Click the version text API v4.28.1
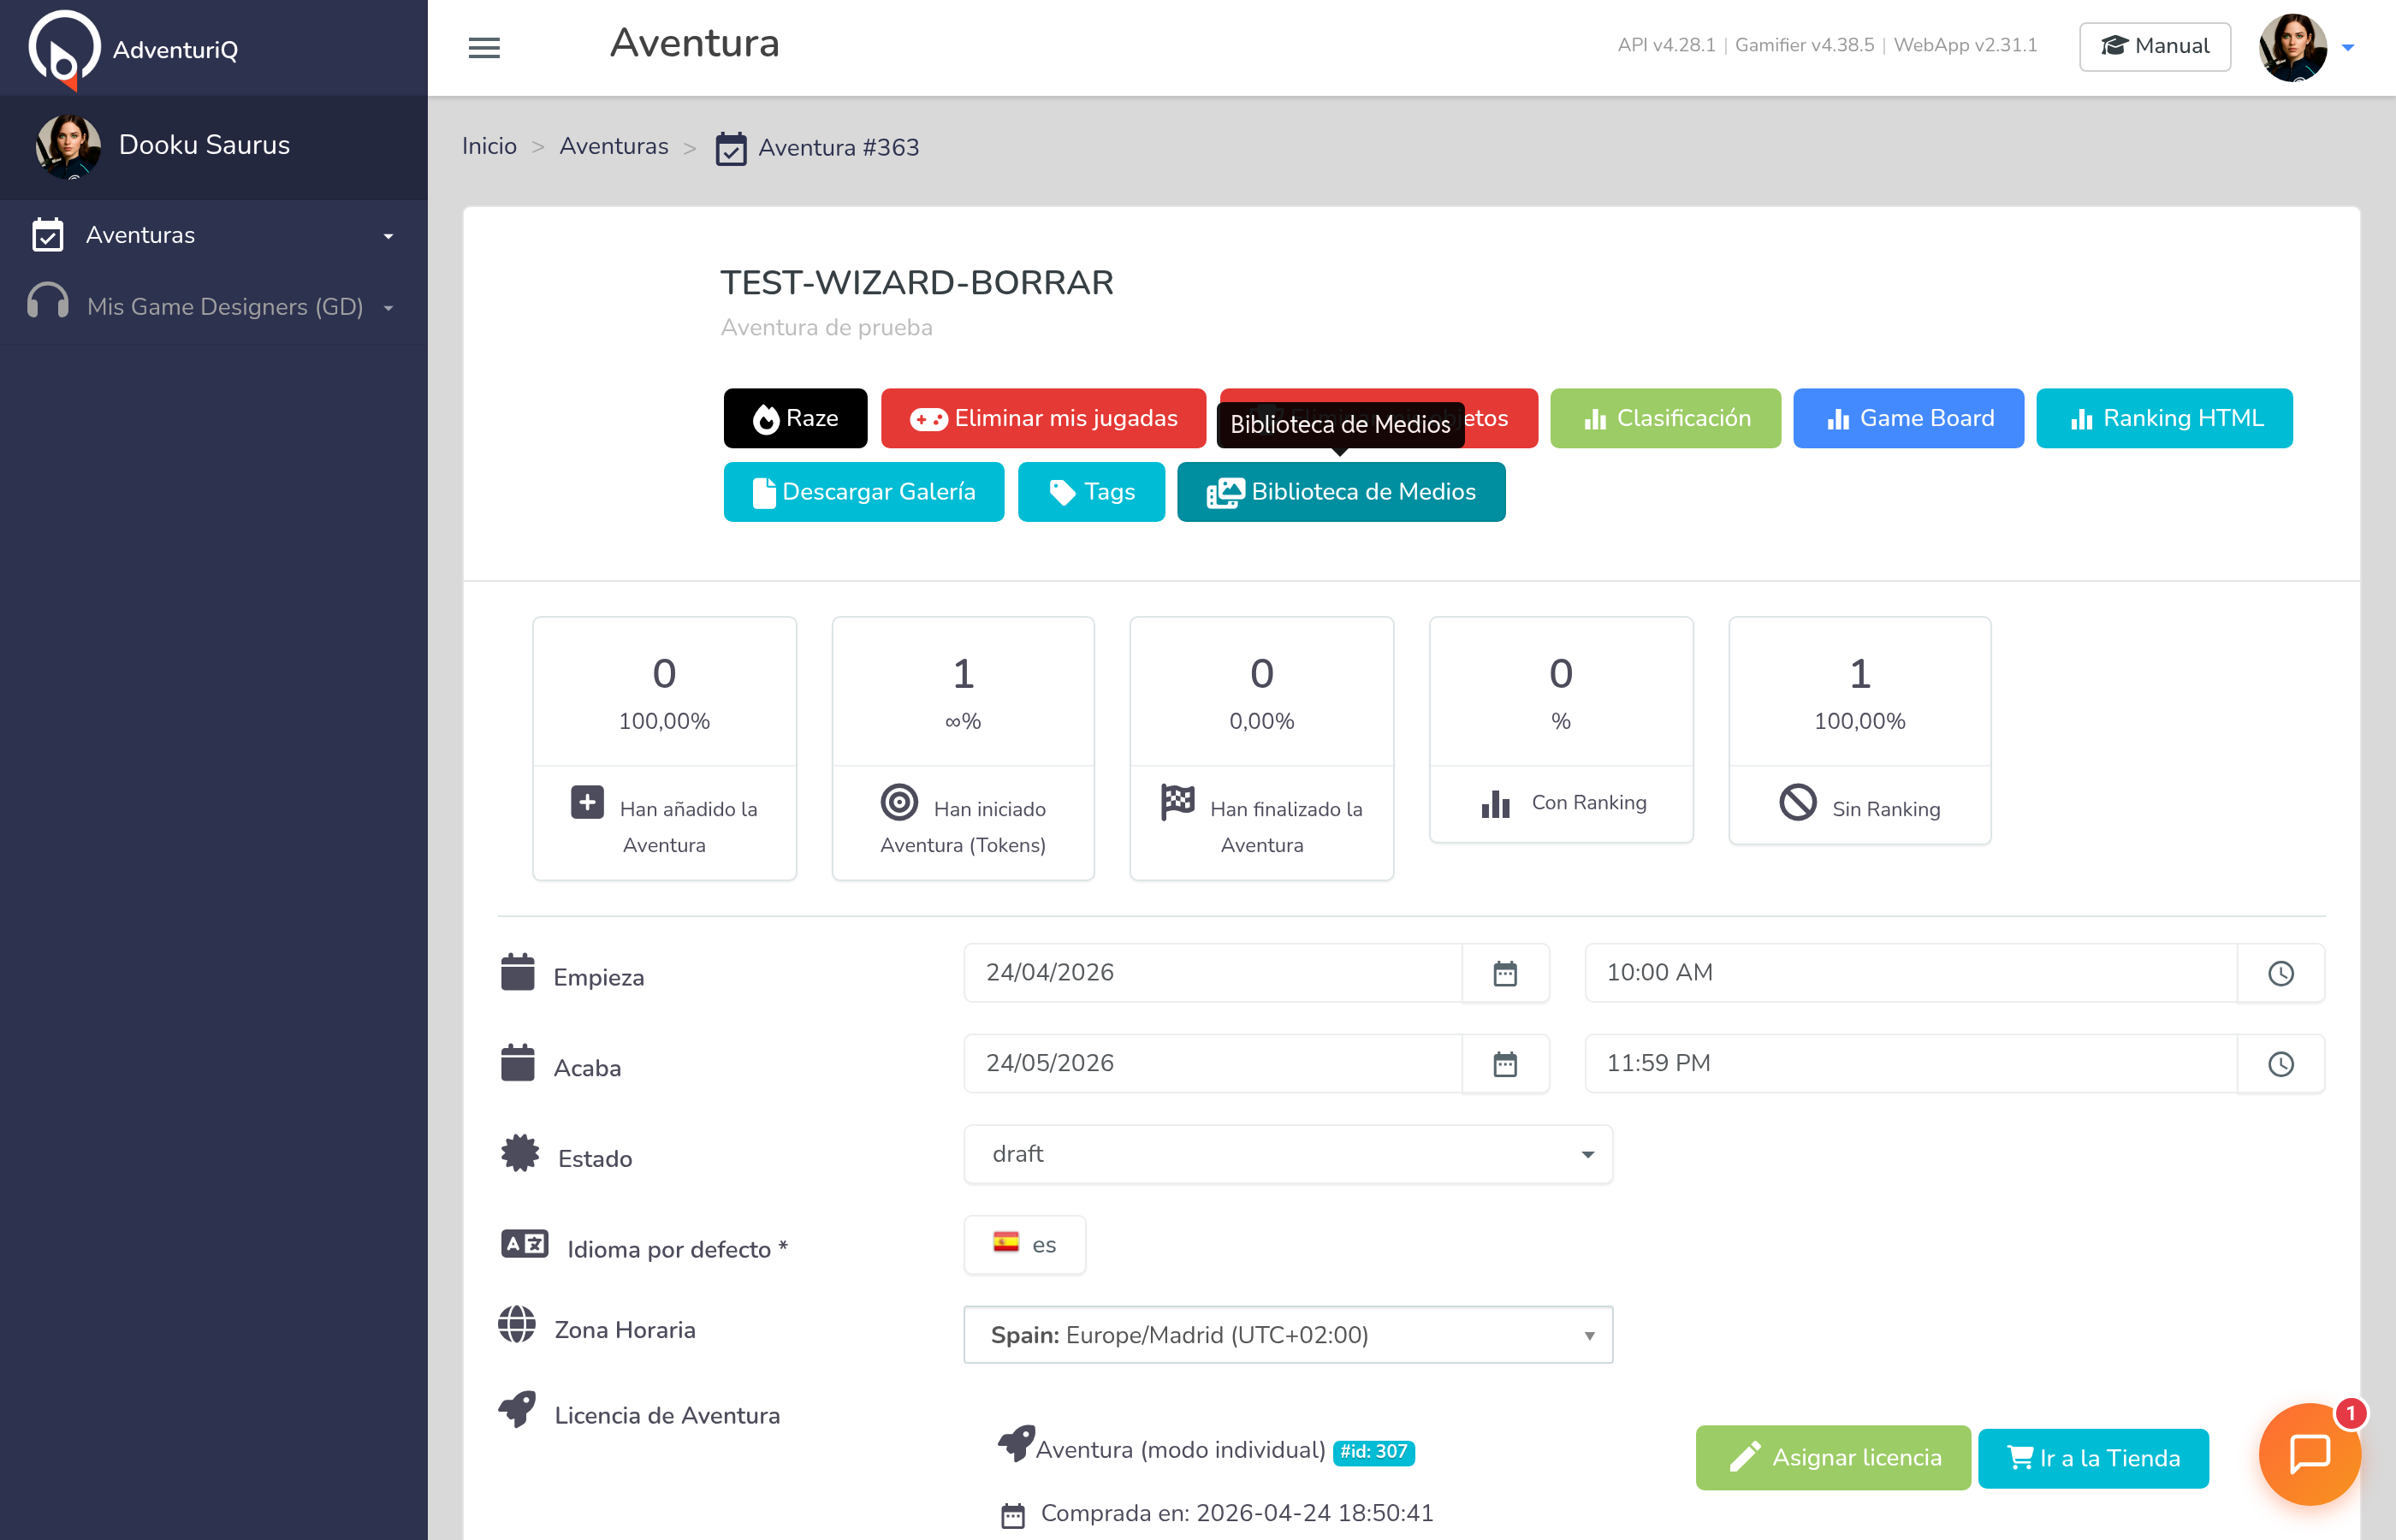2396x1540 pixels. click(x=1666, y=45)
